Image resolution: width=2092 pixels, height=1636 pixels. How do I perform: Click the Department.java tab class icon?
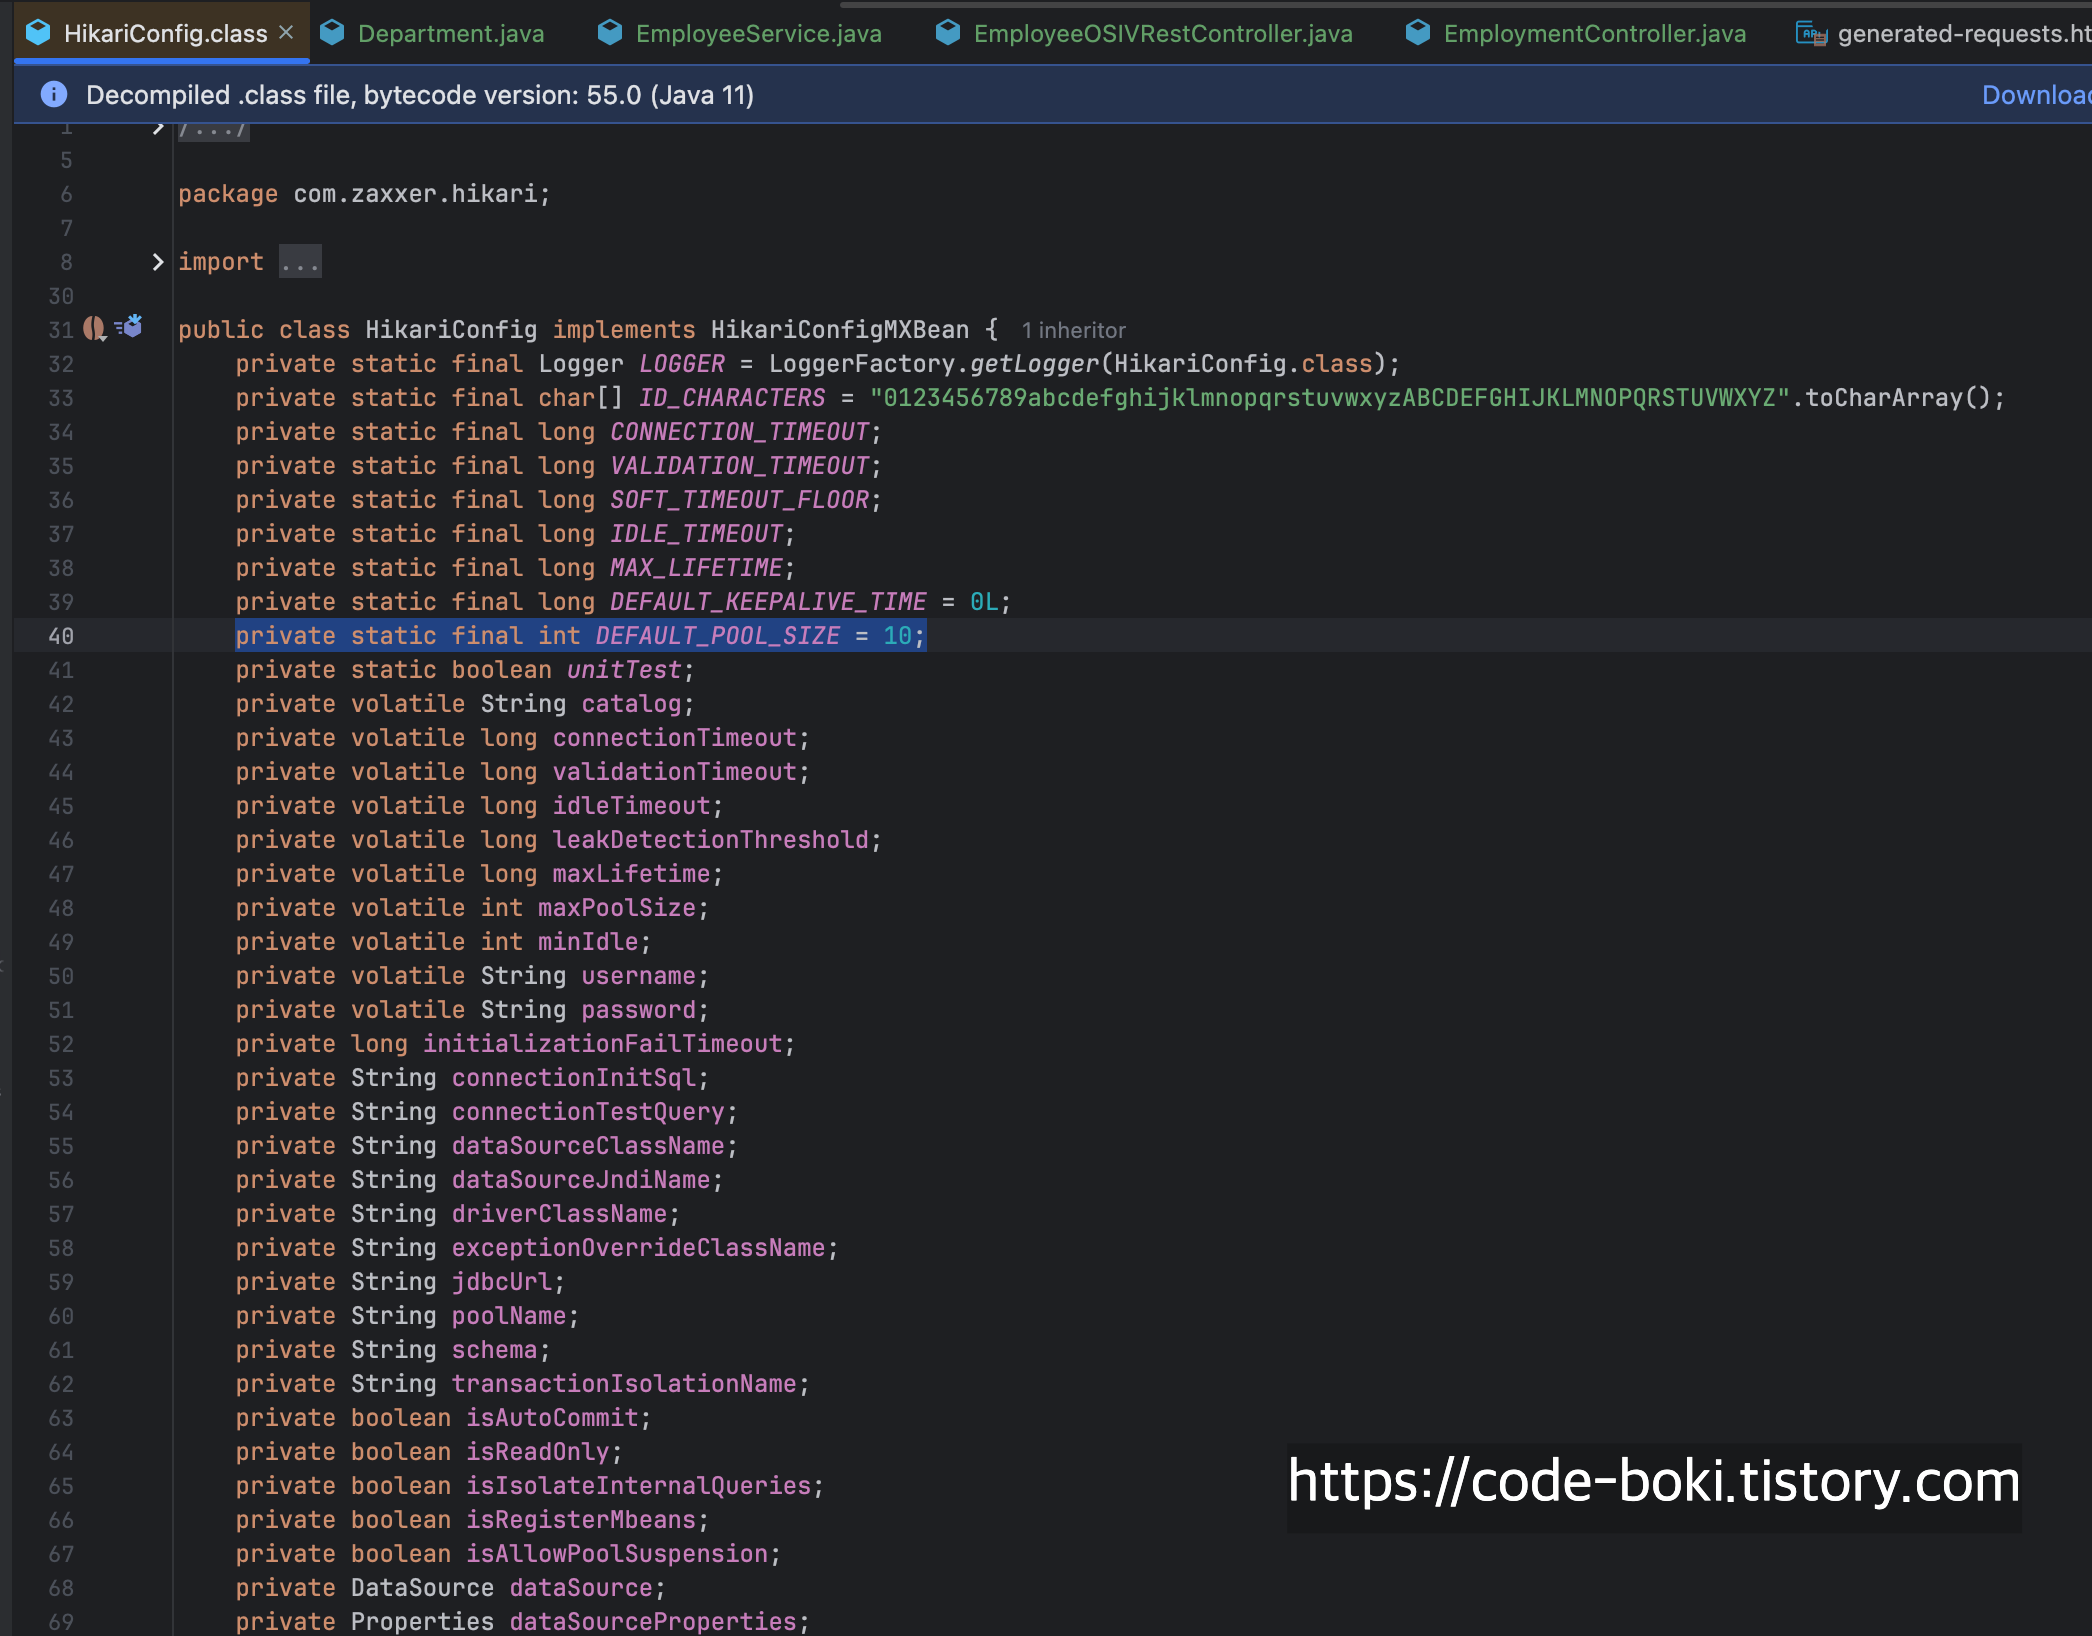(332, 33)
